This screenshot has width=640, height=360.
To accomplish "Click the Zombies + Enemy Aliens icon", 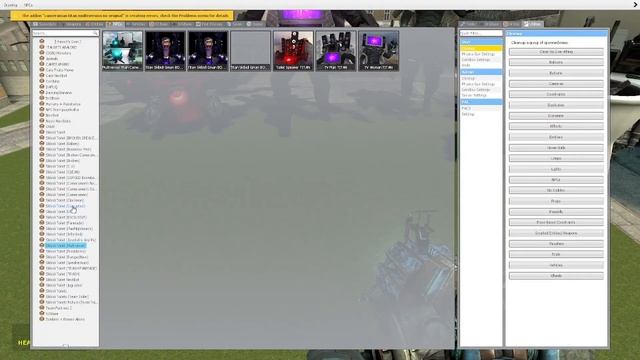I will pyautogui.click(x=42, y=319).
